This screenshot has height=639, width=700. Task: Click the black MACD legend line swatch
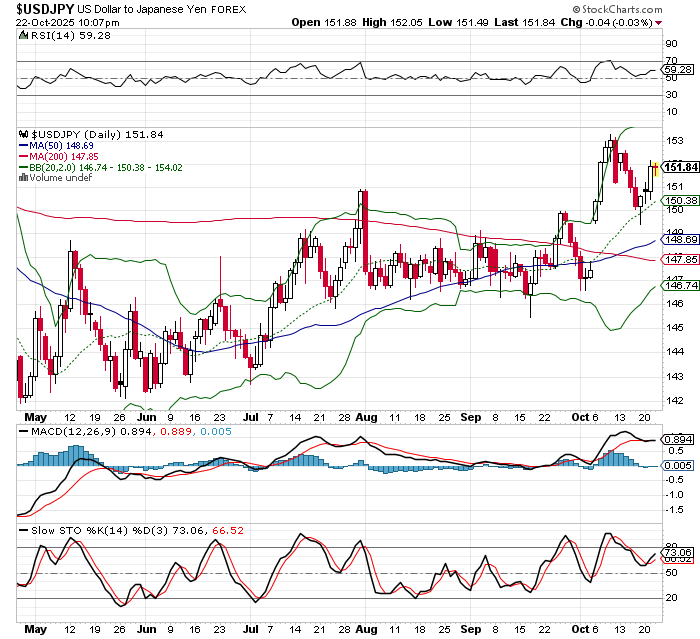[24, 431]
